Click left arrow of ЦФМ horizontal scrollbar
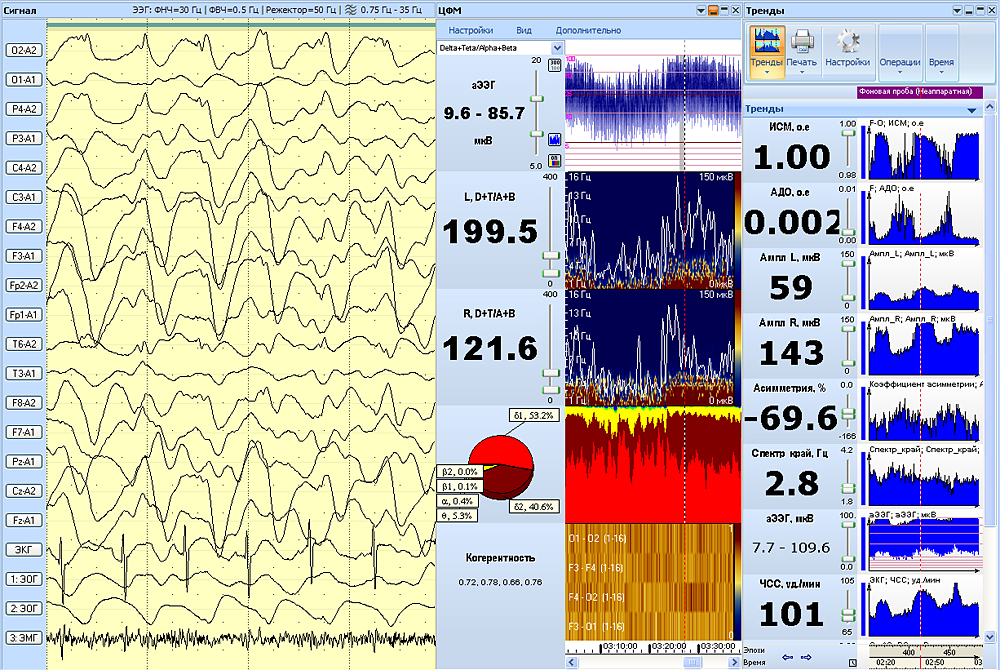Screen dimensions: 1000x670 571,663
